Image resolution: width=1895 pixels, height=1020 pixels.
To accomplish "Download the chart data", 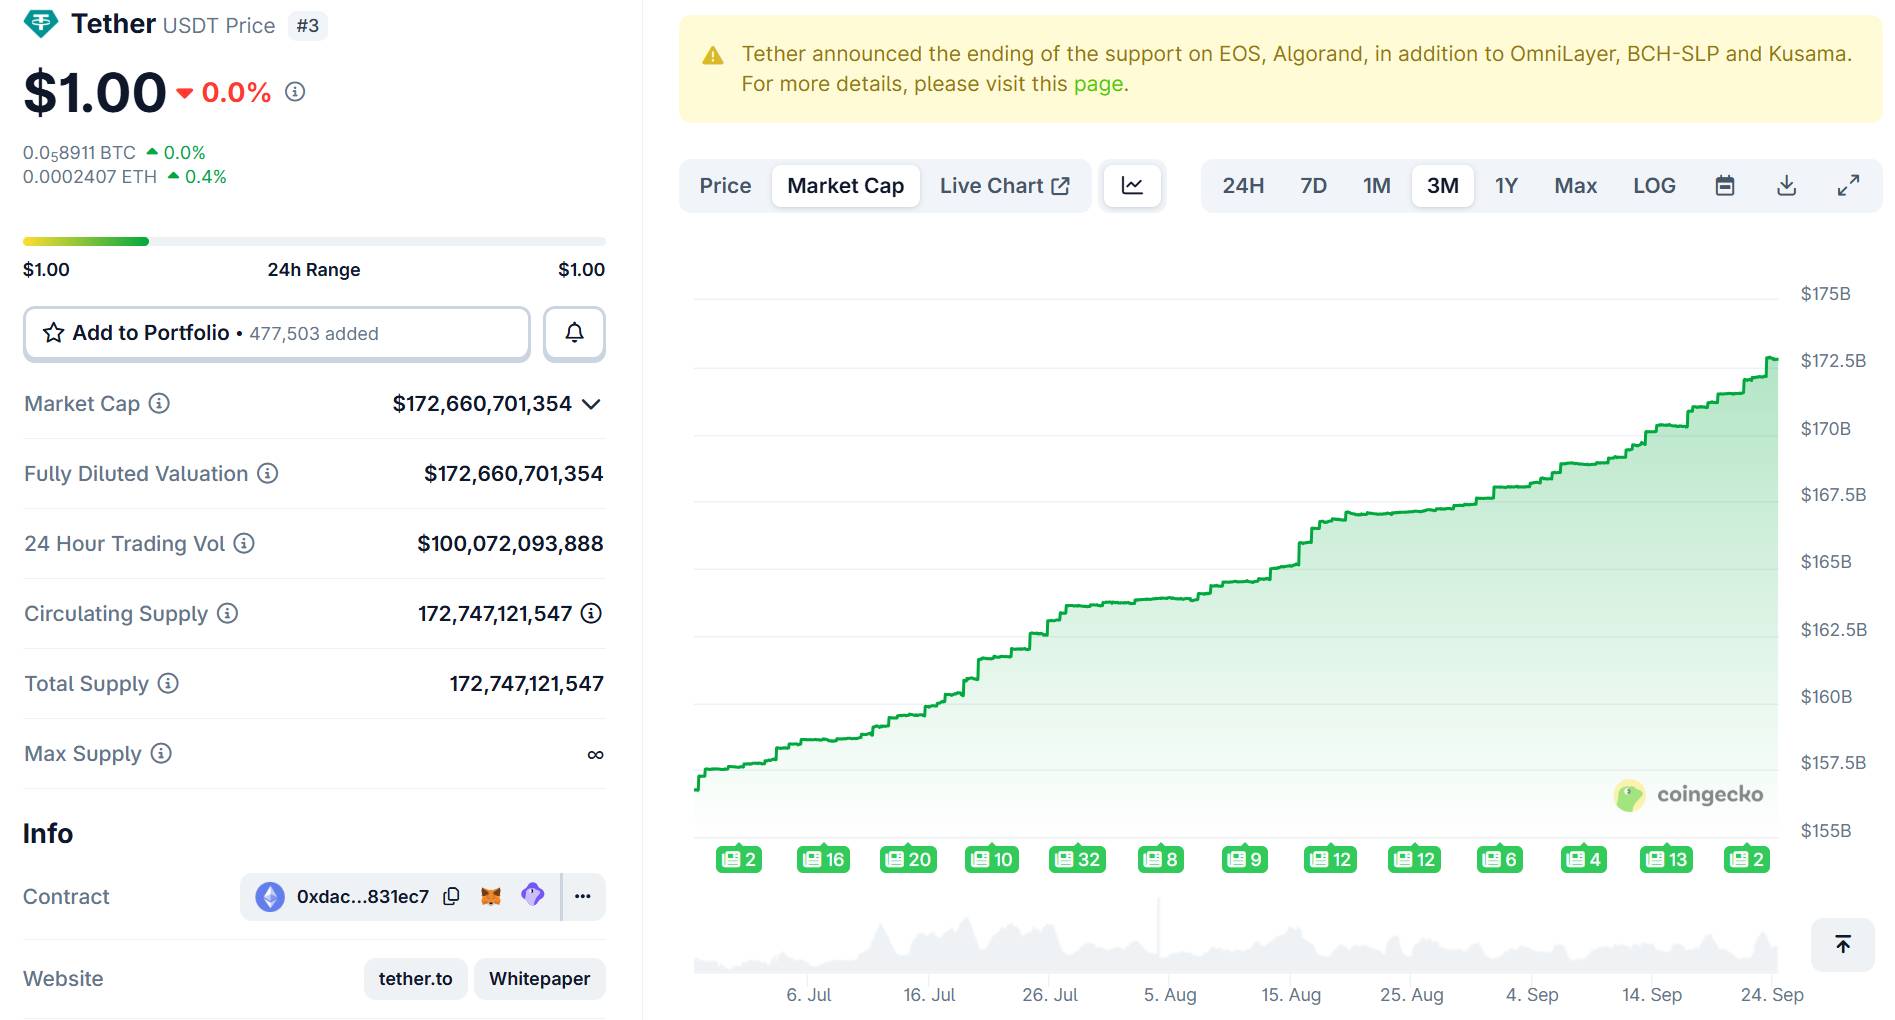I will tap(1787, 186).
